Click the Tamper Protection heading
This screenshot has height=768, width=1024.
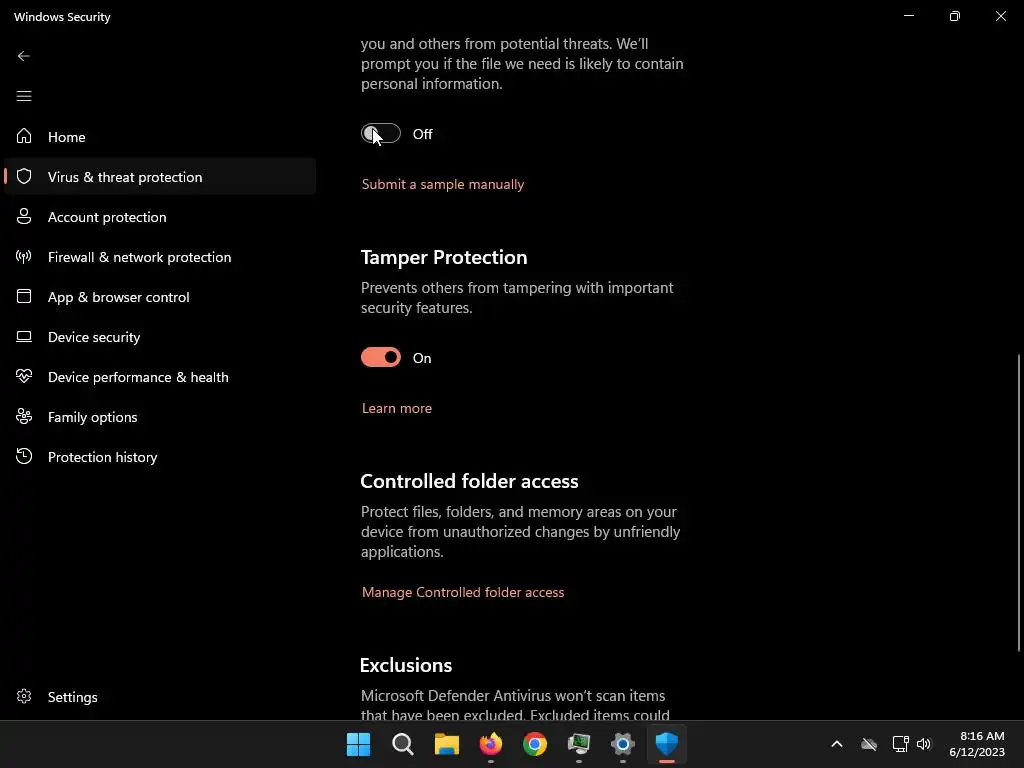point(444,257)
